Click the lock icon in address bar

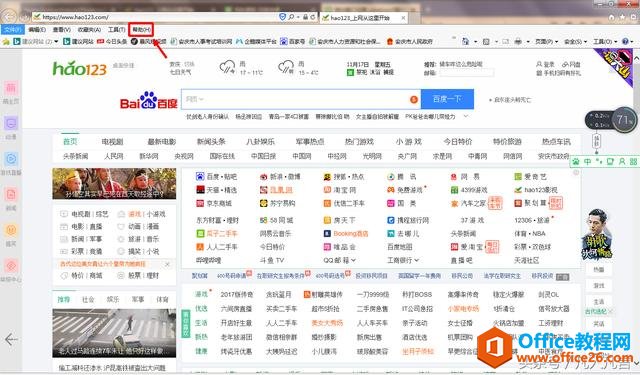[305, 17]
